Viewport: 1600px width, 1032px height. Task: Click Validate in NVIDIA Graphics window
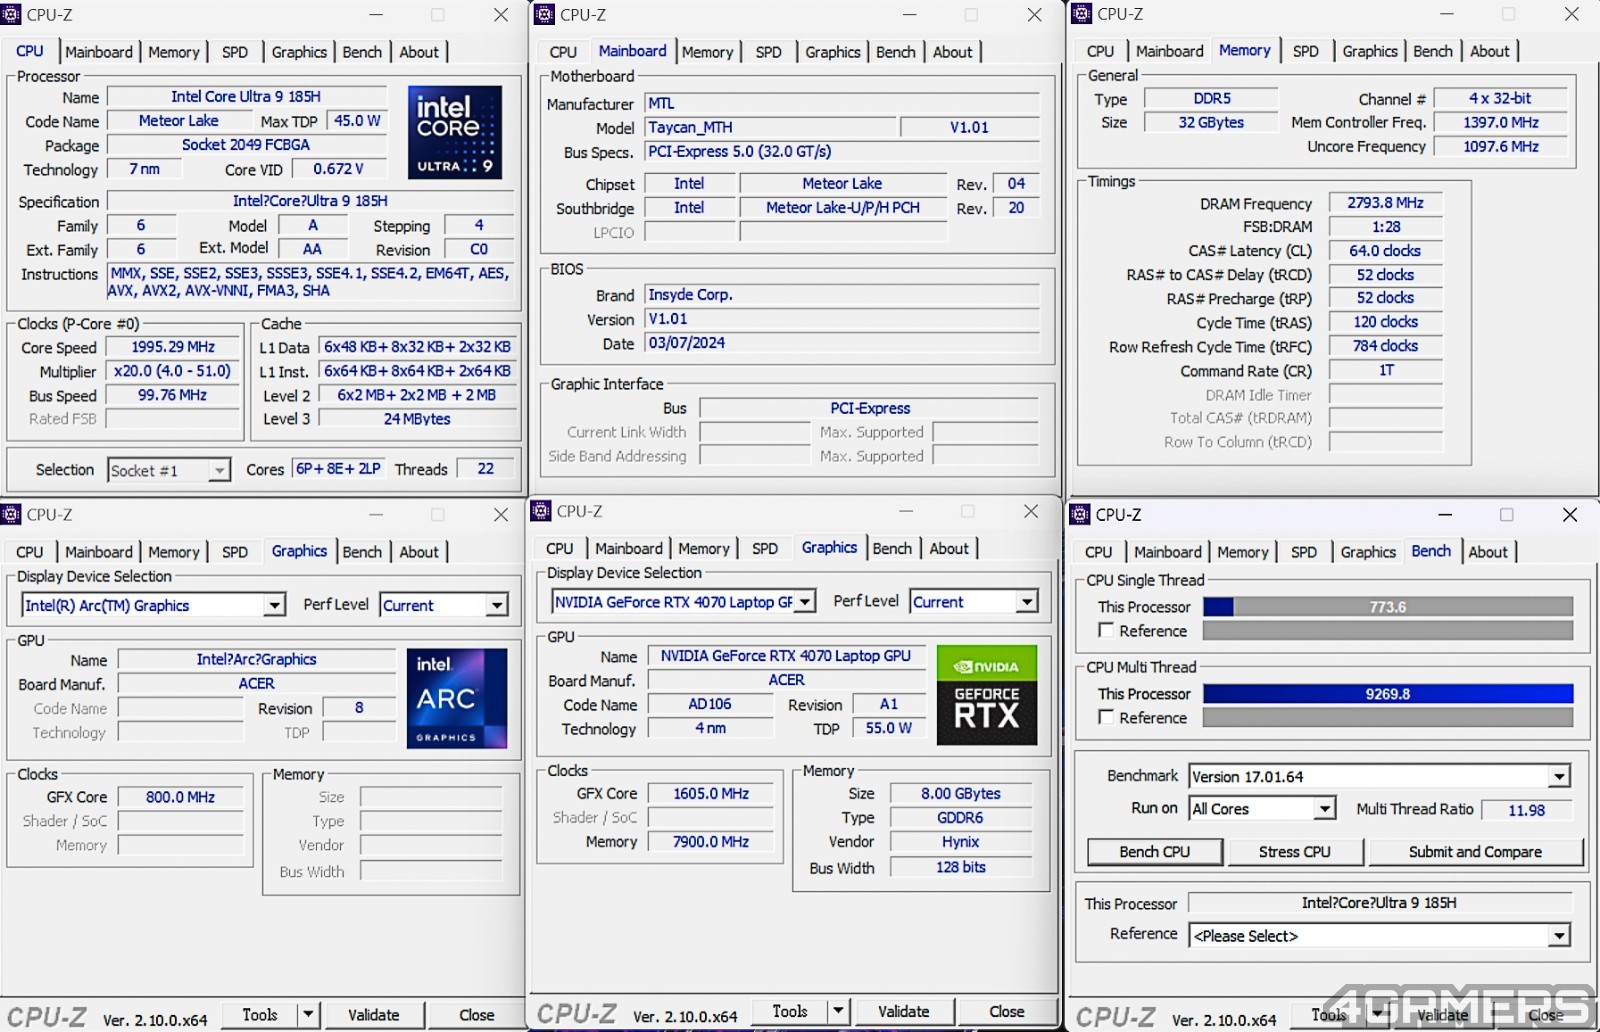click(x=903, y=1011)
